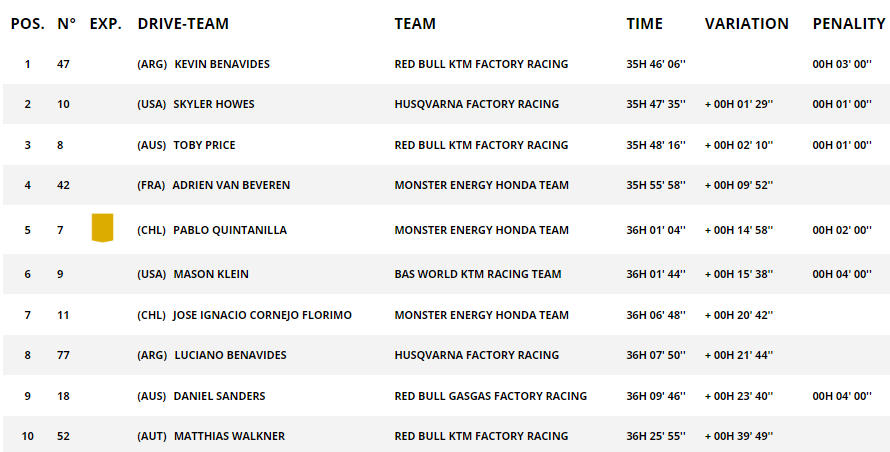Select the POS. column header

coord(27,24)
